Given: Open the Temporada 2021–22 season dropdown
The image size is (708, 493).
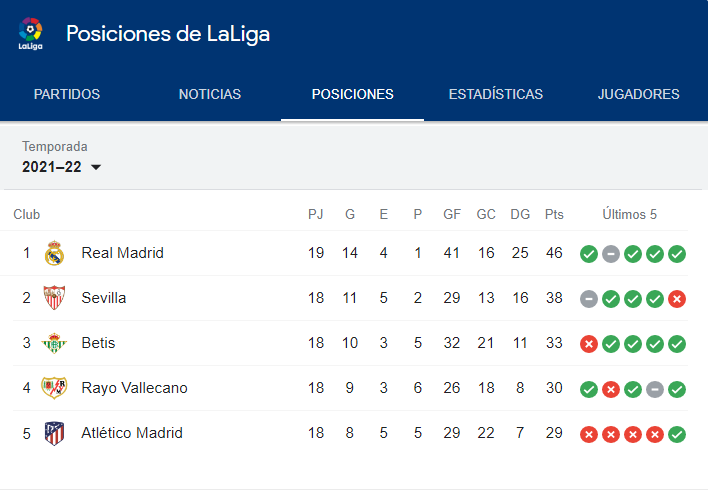Looking at the screenshot, I should tap(61, 167).
